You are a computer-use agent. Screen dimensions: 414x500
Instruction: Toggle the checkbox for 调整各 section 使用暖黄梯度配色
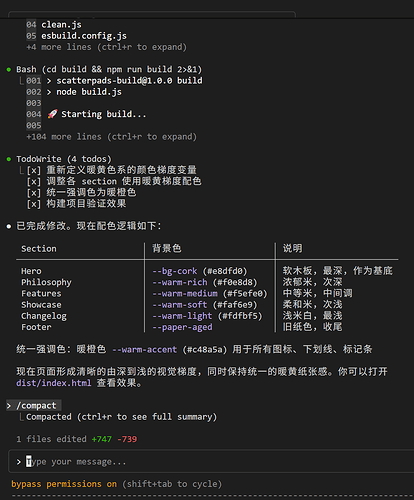click(x=34, y=182)
